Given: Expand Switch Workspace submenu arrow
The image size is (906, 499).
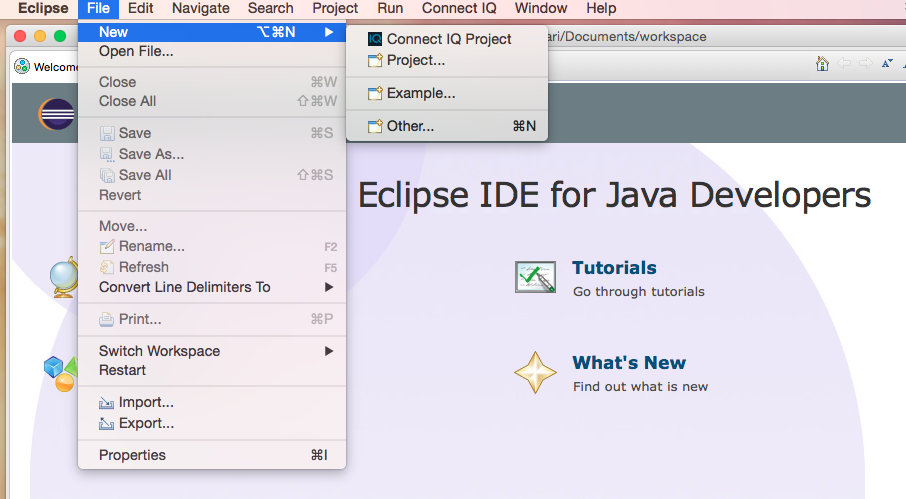Looking at the screenshot, I should 329,351.
